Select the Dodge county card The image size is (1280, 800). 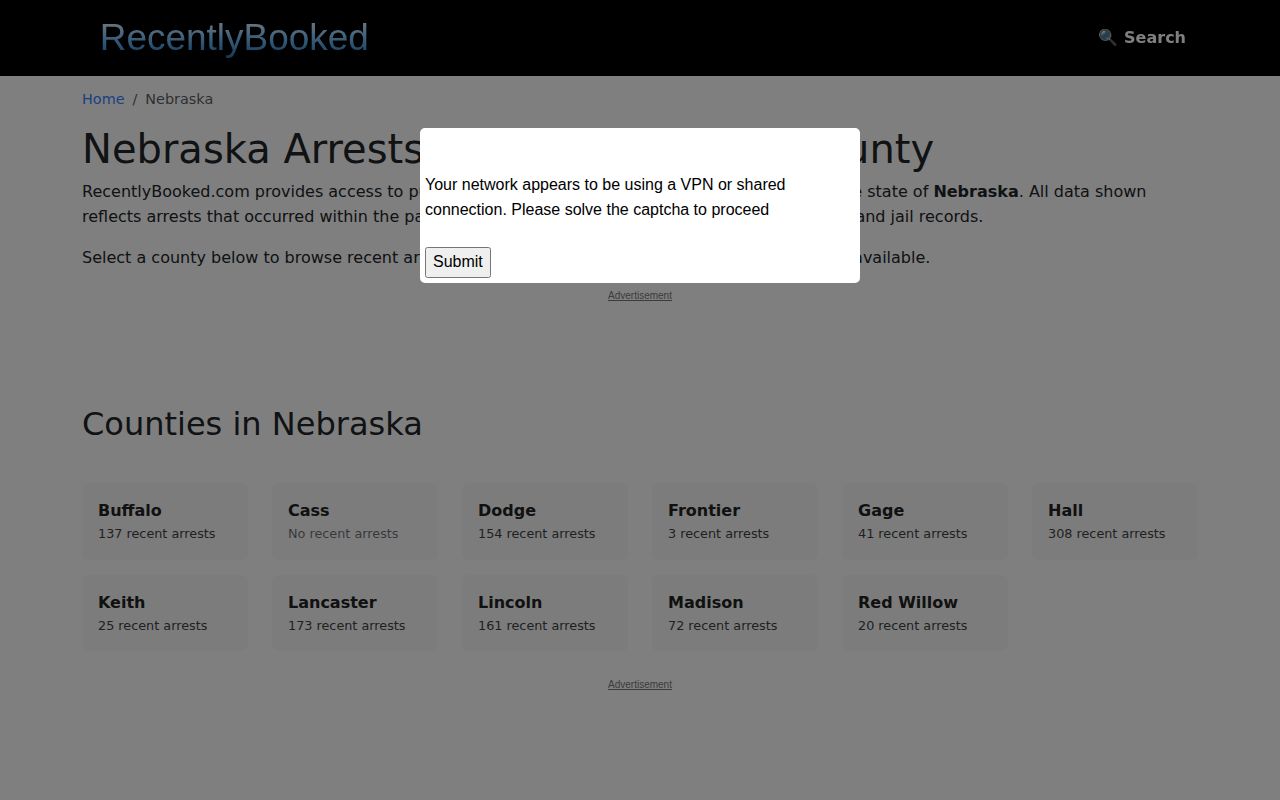(545, 521)
